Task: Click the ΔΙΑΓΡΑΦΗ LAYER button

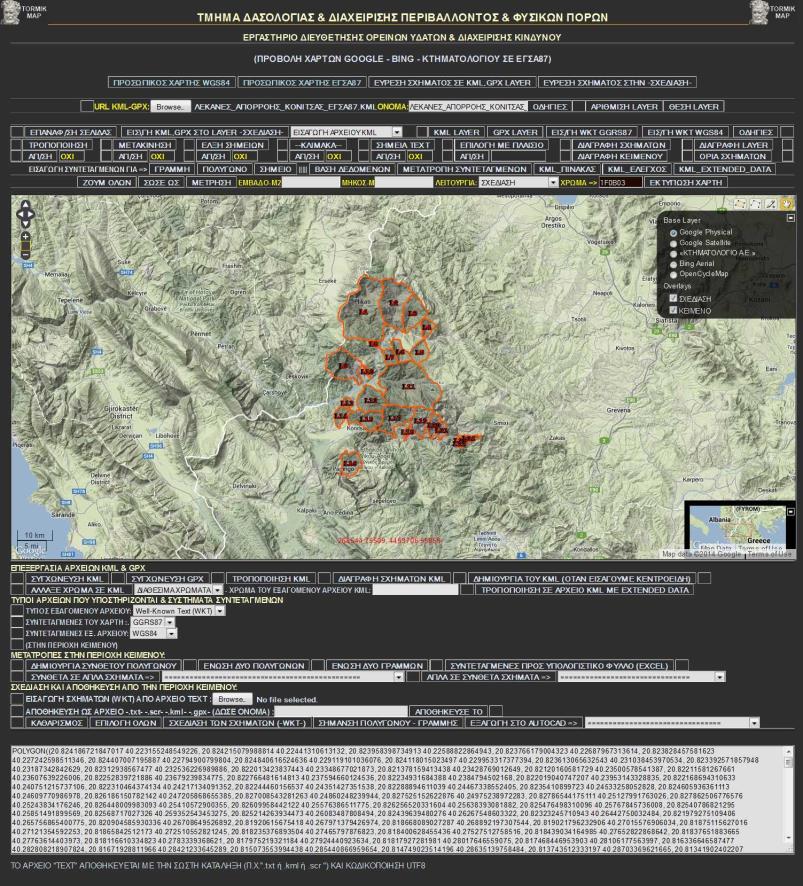Action: 733,145
